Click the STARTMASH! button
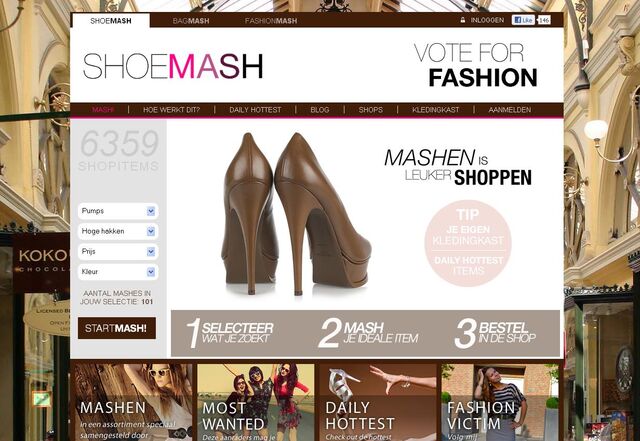 pyautogui.click(x=117, y=328)
